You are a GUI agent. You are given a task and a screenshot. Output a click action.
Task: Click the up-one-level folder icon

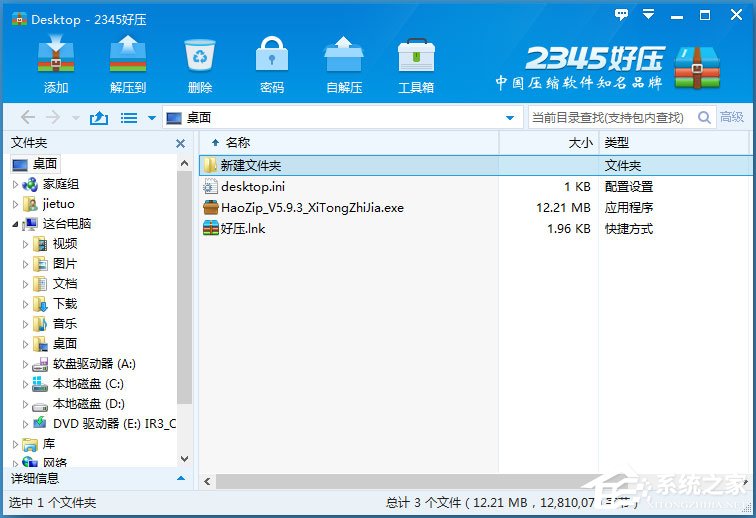coord(99,118)
